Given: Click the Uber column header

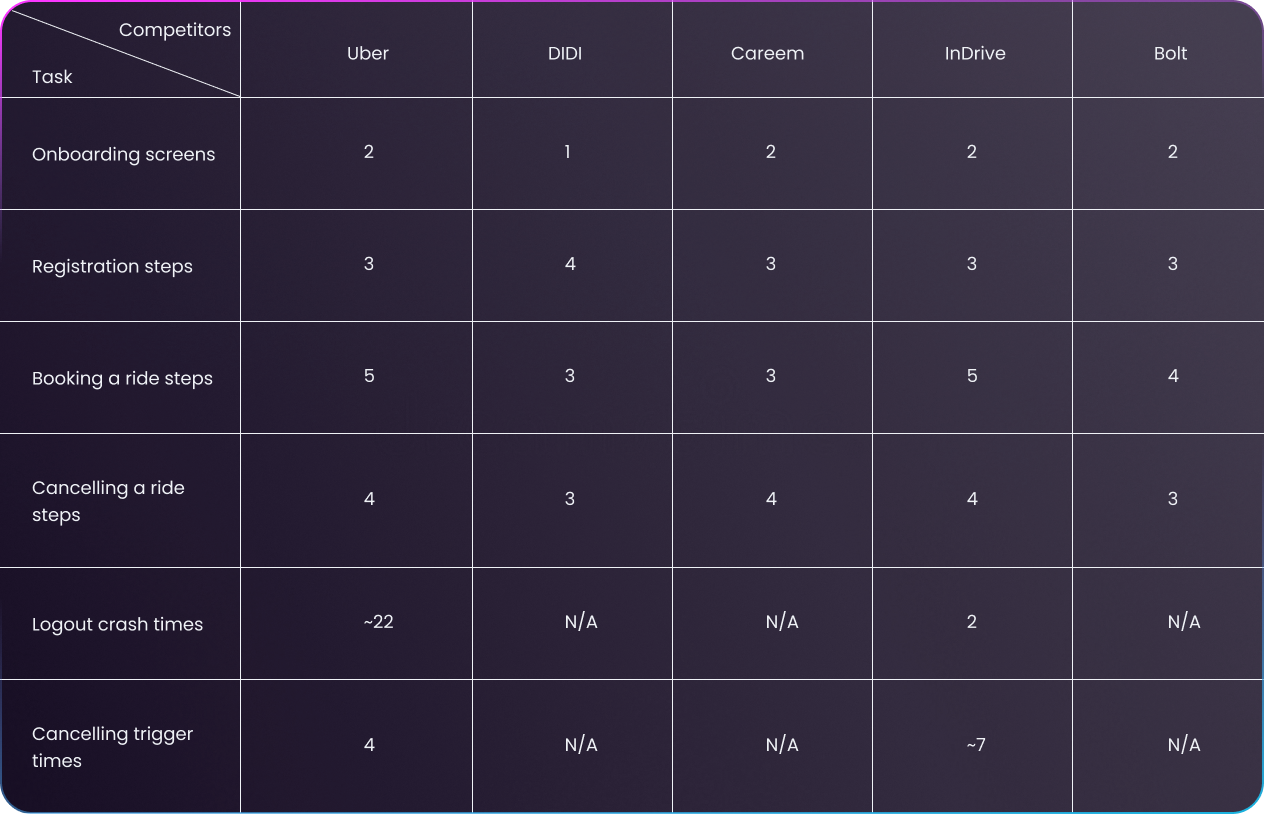Looking at the screenshot, I should 368,53.
